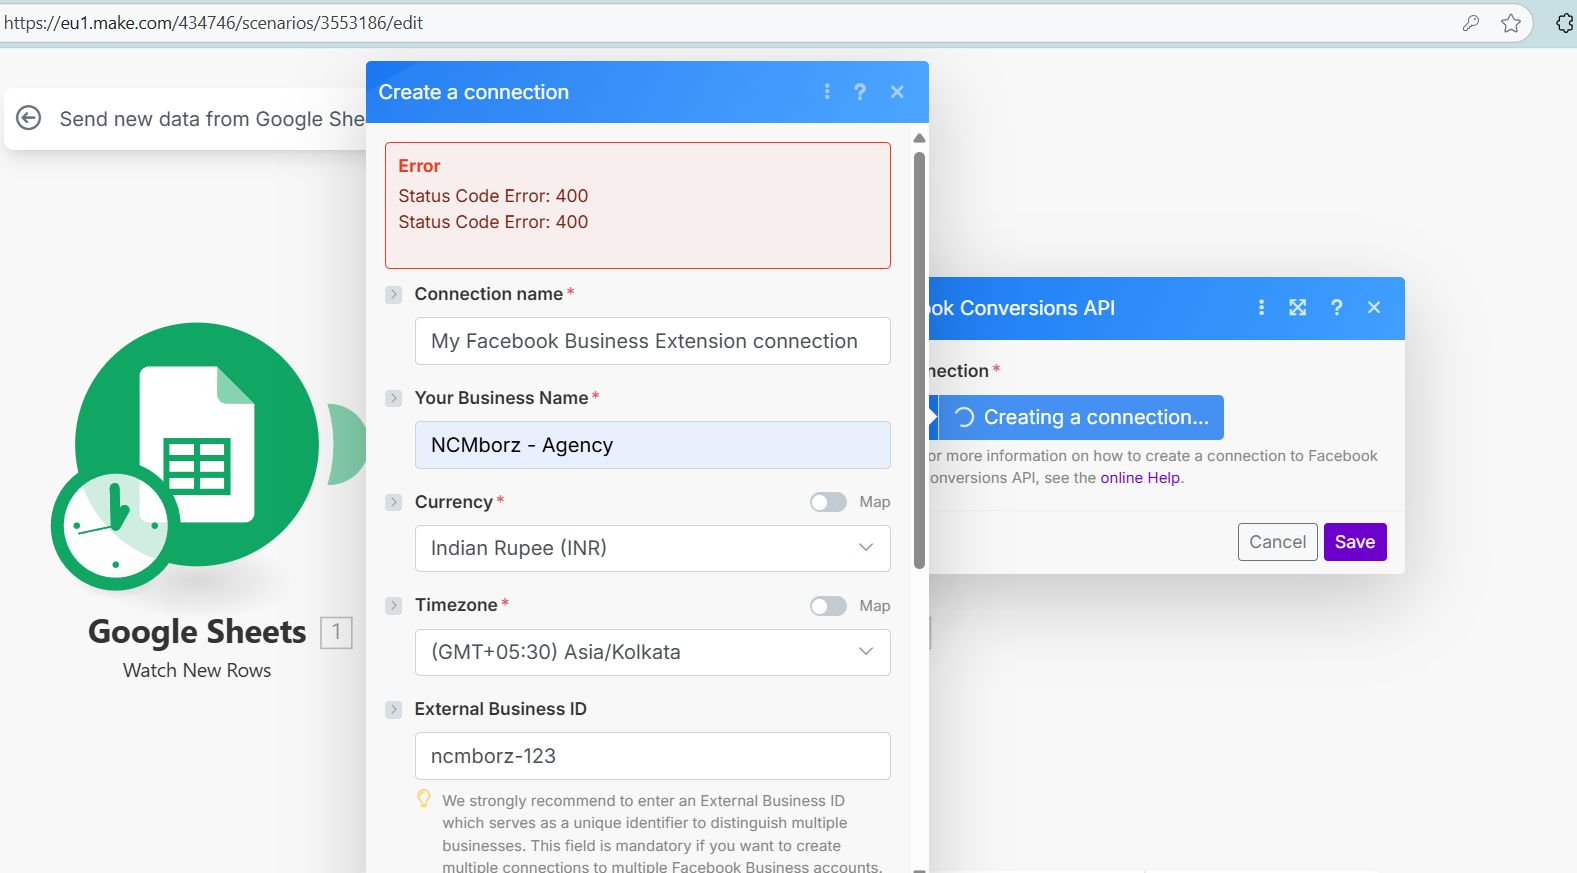
Task: Click the browser extensions puzzle icon
Action: (1565, 23)
